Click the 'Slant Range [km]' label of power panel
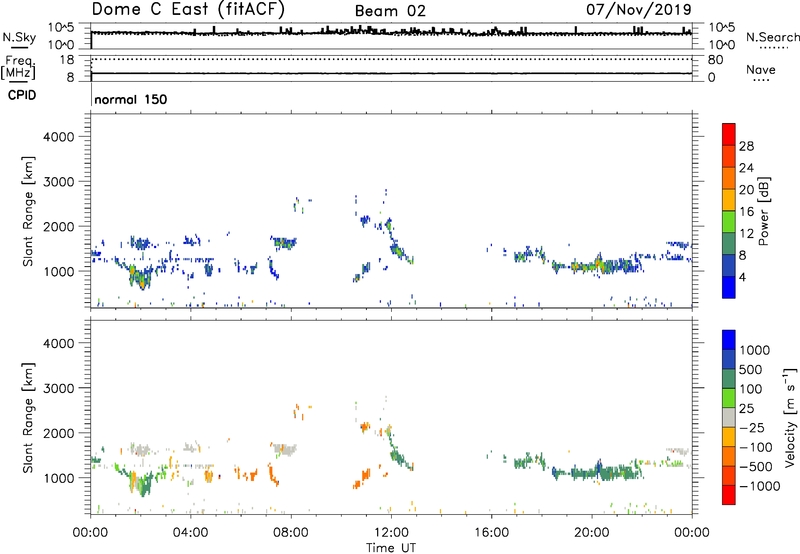800x554 pixels. pyautogui.click(x=28, y=211)
